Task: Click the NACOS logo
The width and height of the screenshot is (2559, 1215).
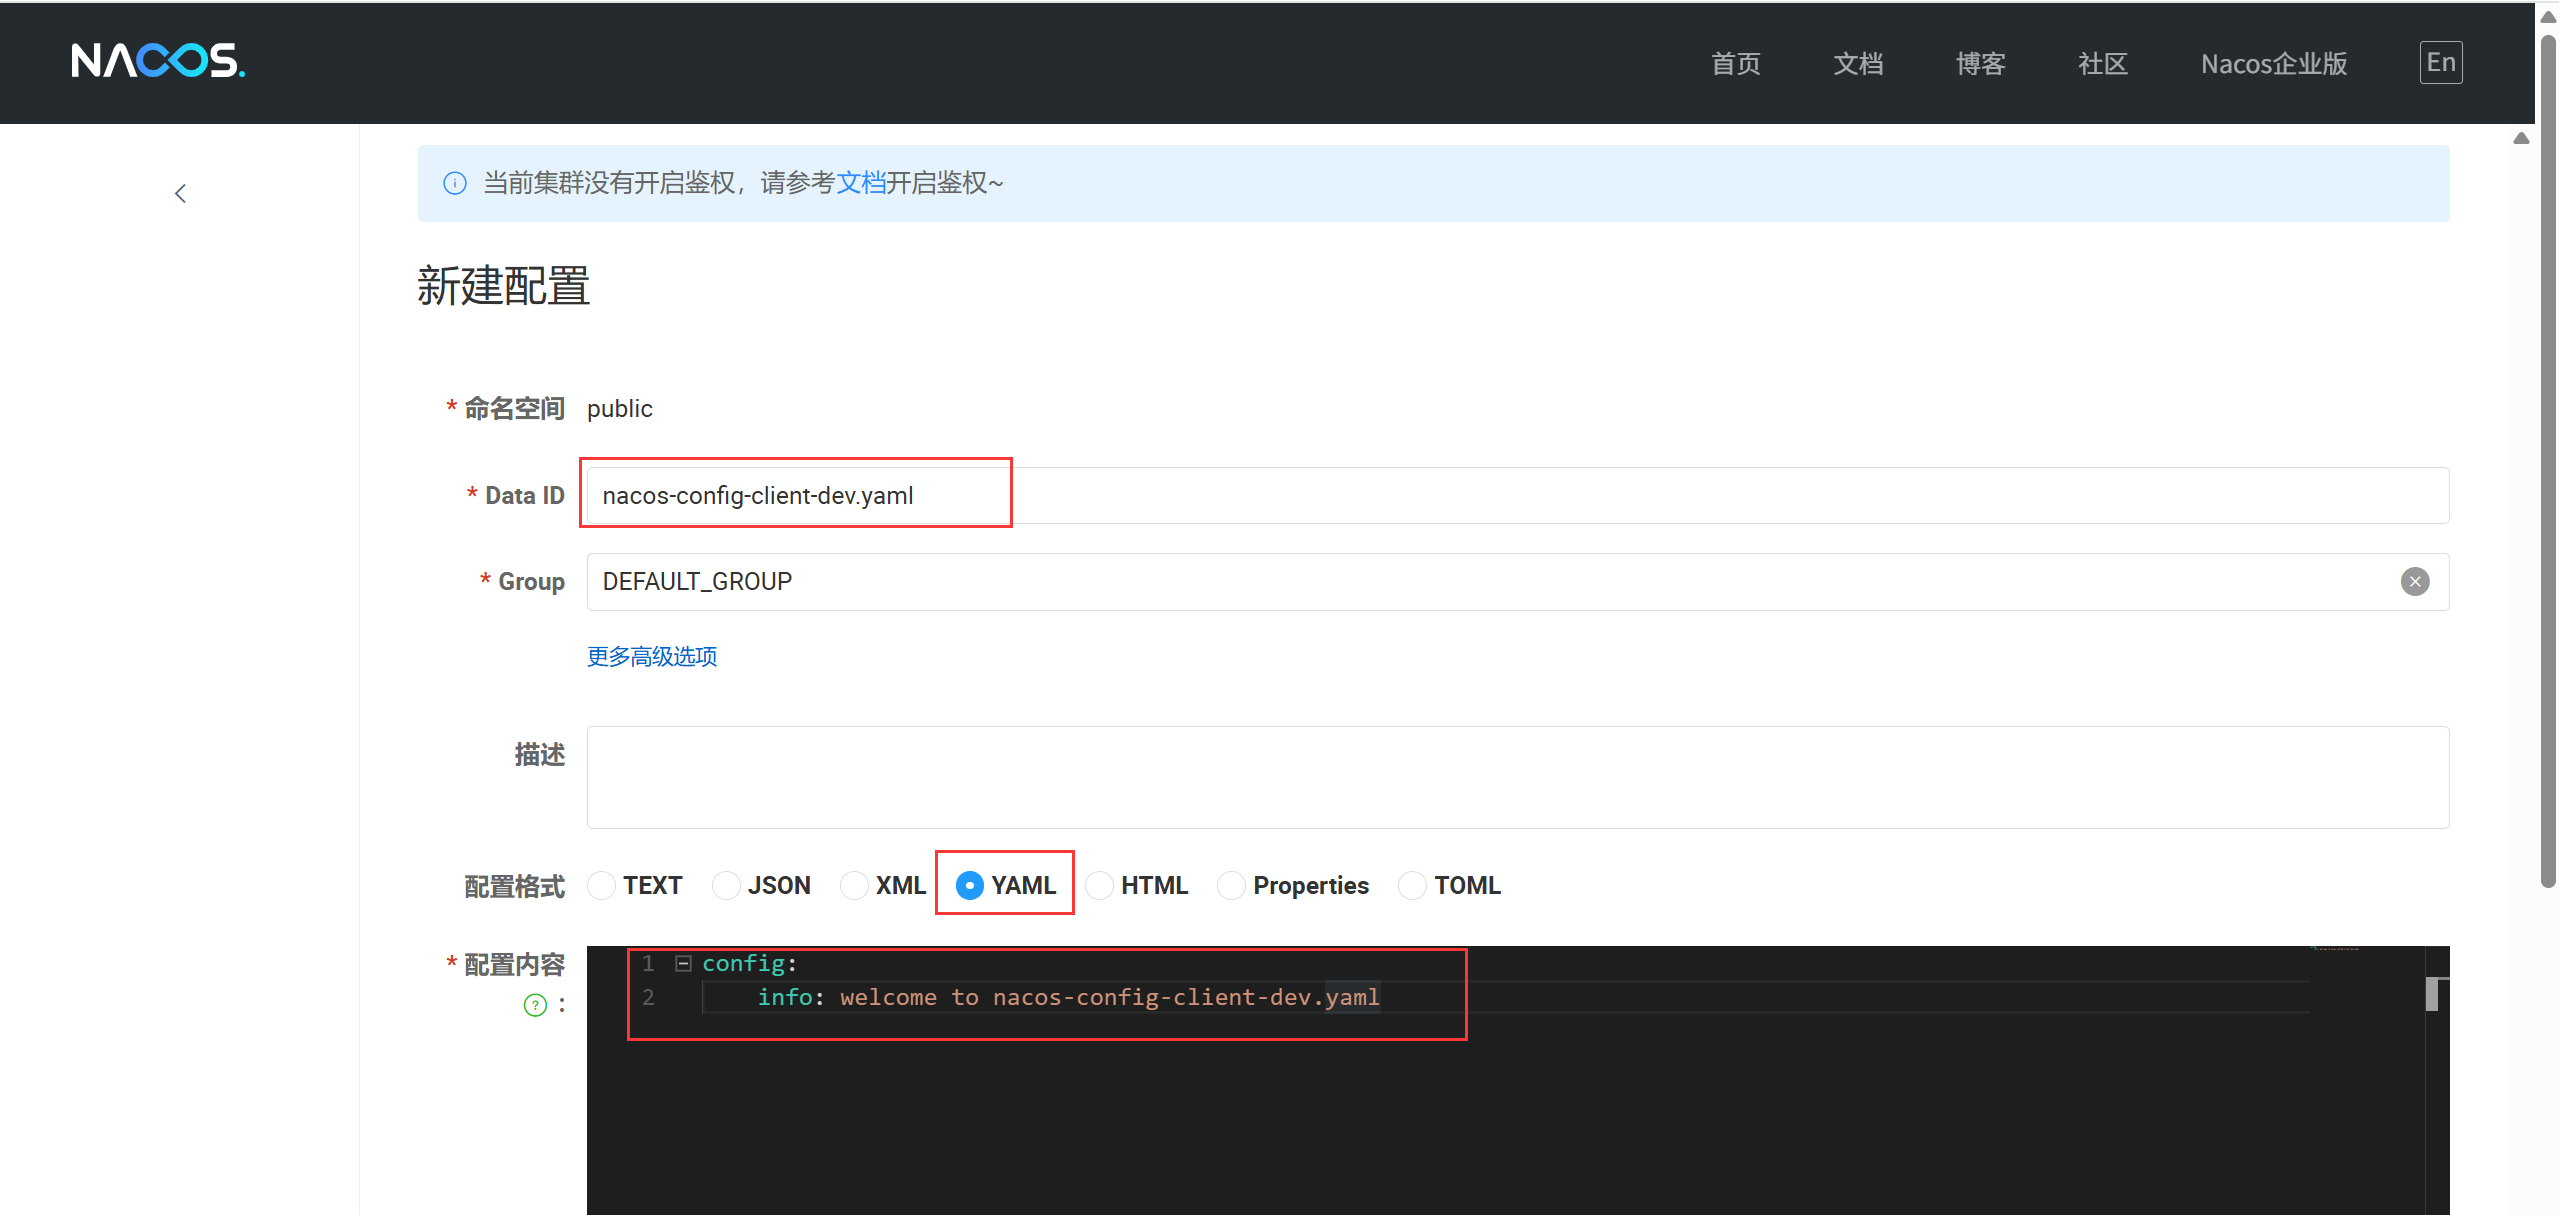Action: [x=158, y=61]
